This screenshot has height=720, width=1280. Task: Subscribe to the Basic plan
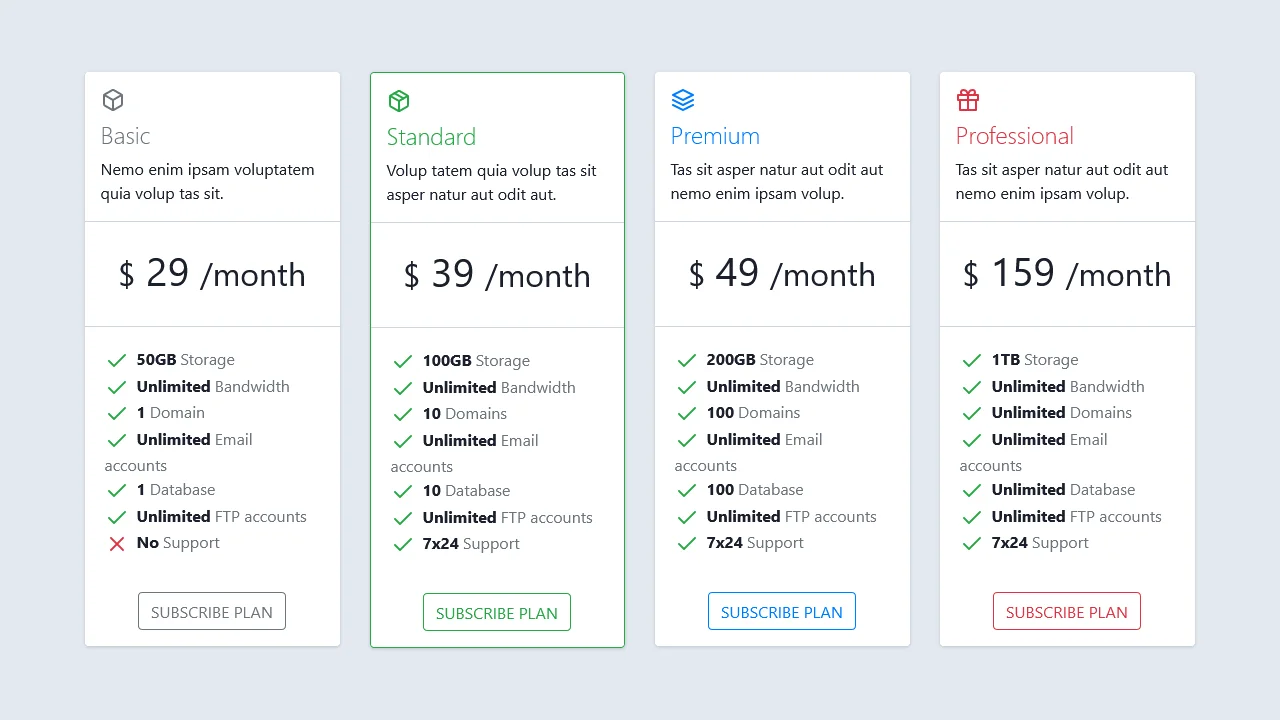tap(211, 611)
